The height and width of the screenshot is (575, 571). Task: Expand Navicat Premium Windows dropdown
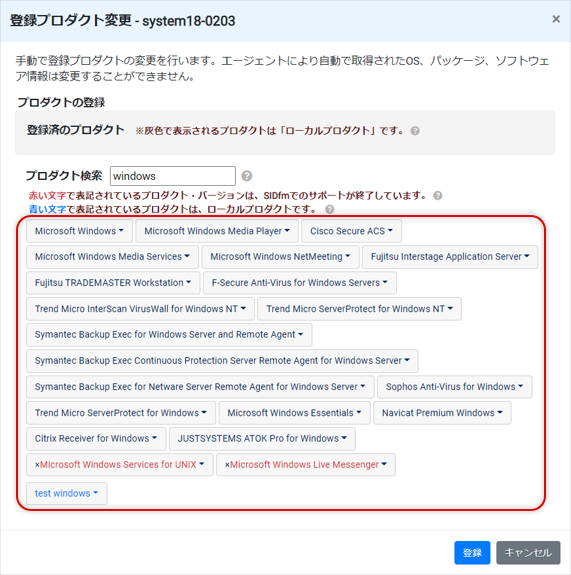[x=442, y=413]
